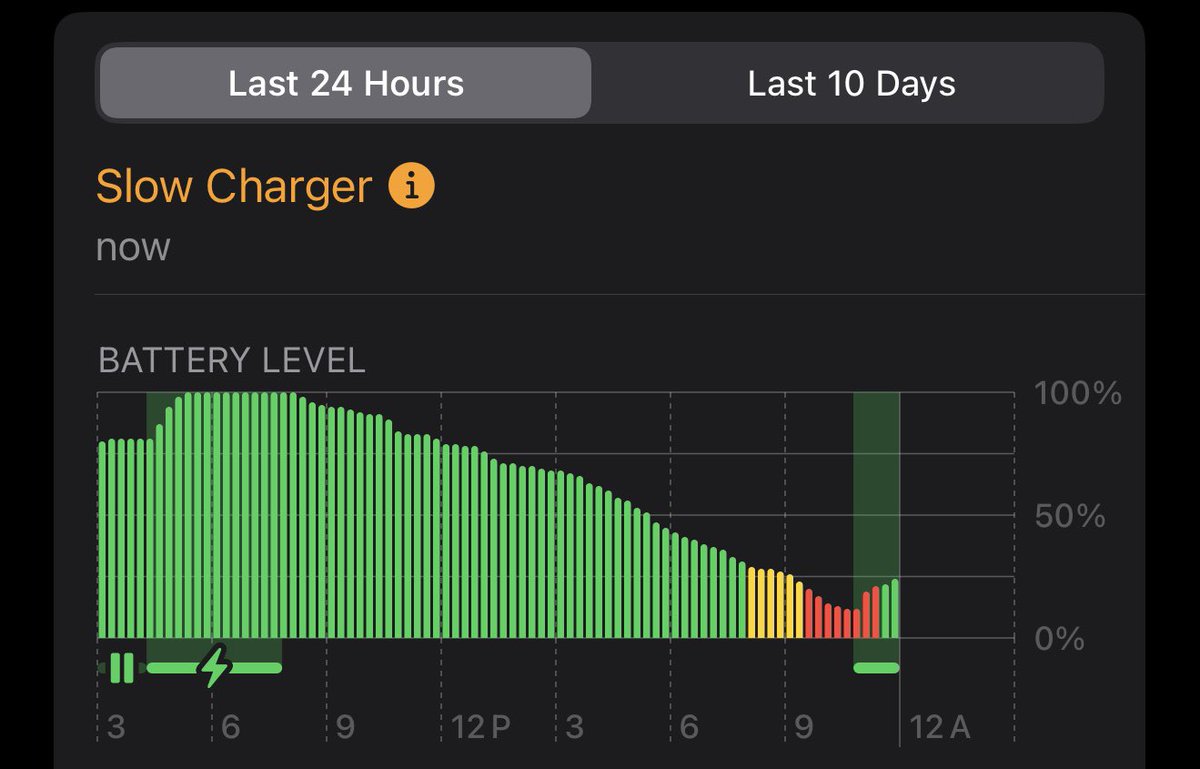
Task: Tap the 'now' status text
Action: coord(133,247)
